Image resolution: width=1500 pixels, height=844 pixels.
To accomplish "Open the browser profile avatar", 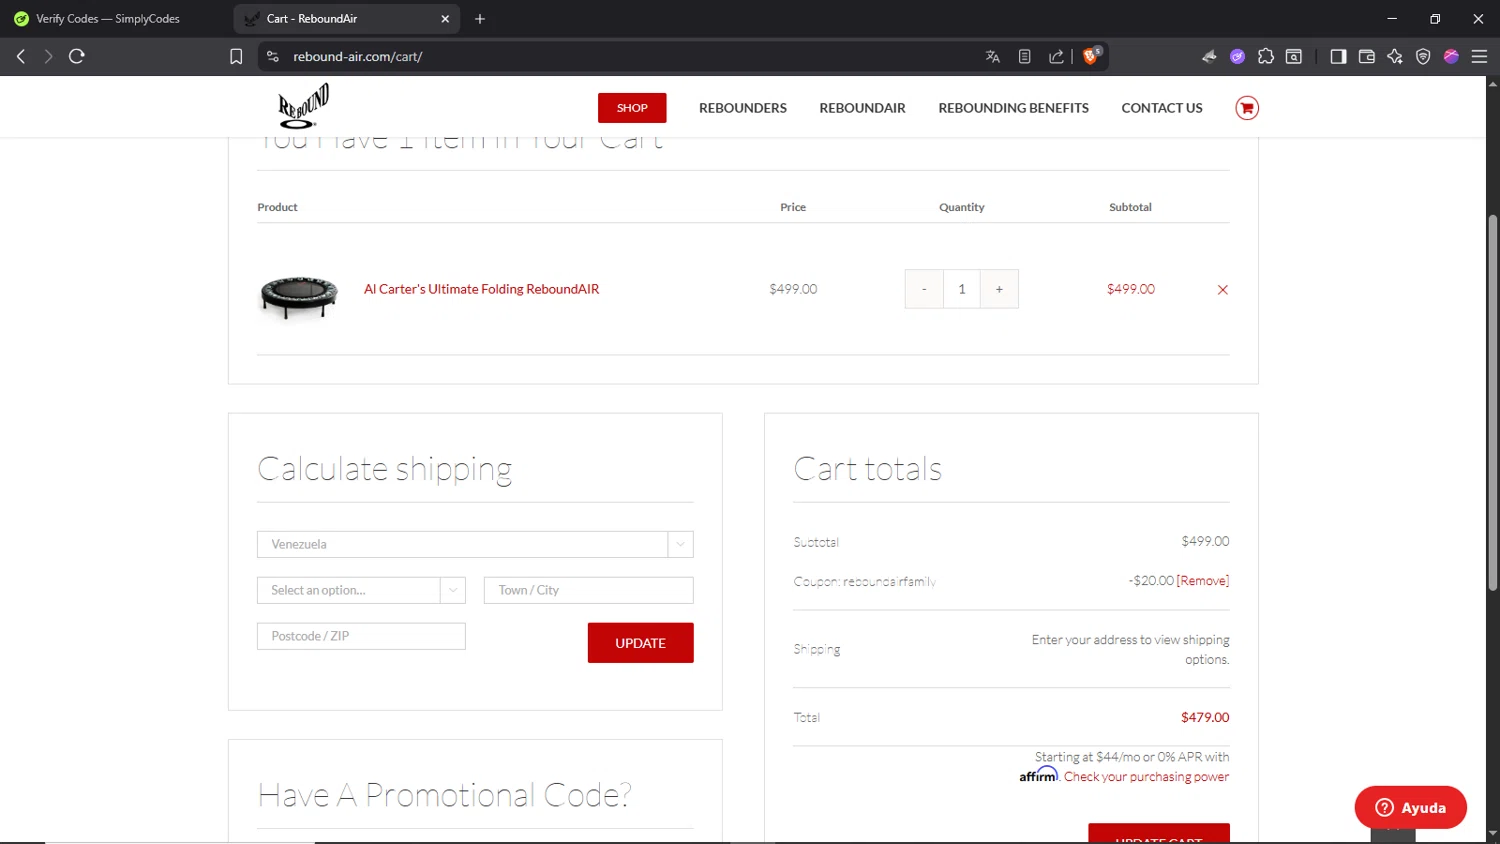I will click(1451, 57).
